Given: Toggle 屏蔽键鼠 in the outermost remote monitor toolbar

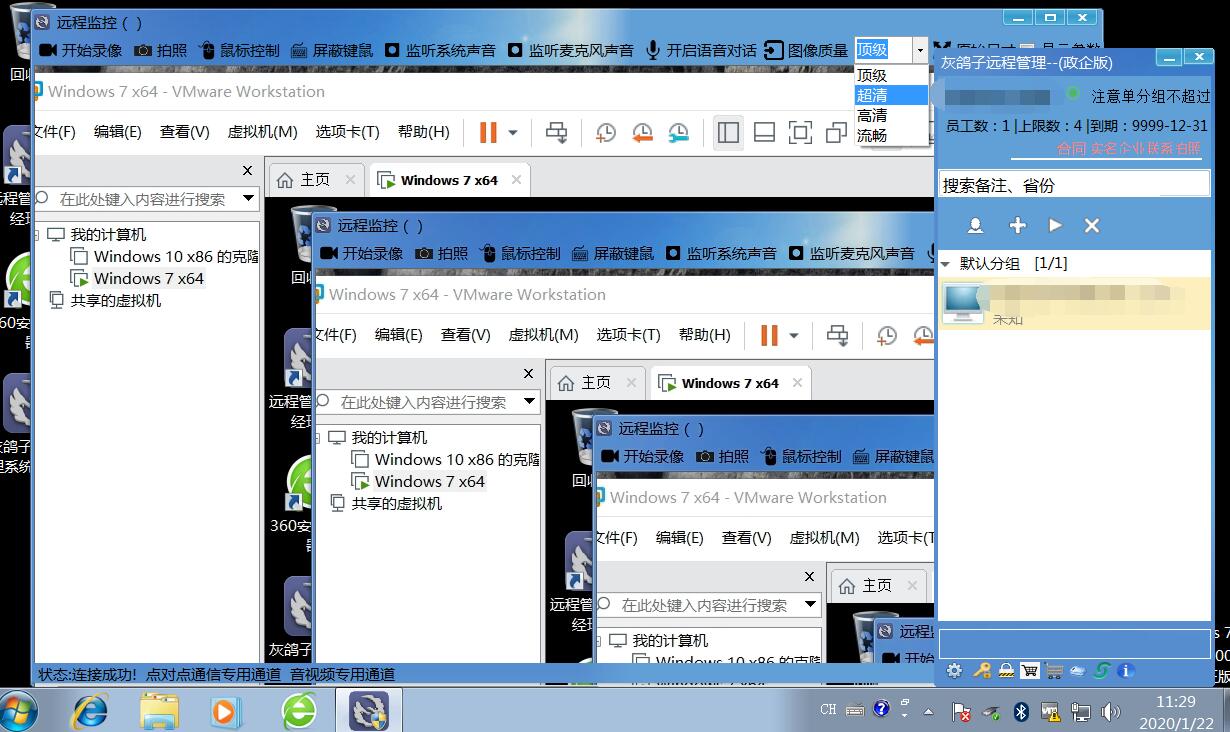Looking at the screenshot, I should (332, 50).
